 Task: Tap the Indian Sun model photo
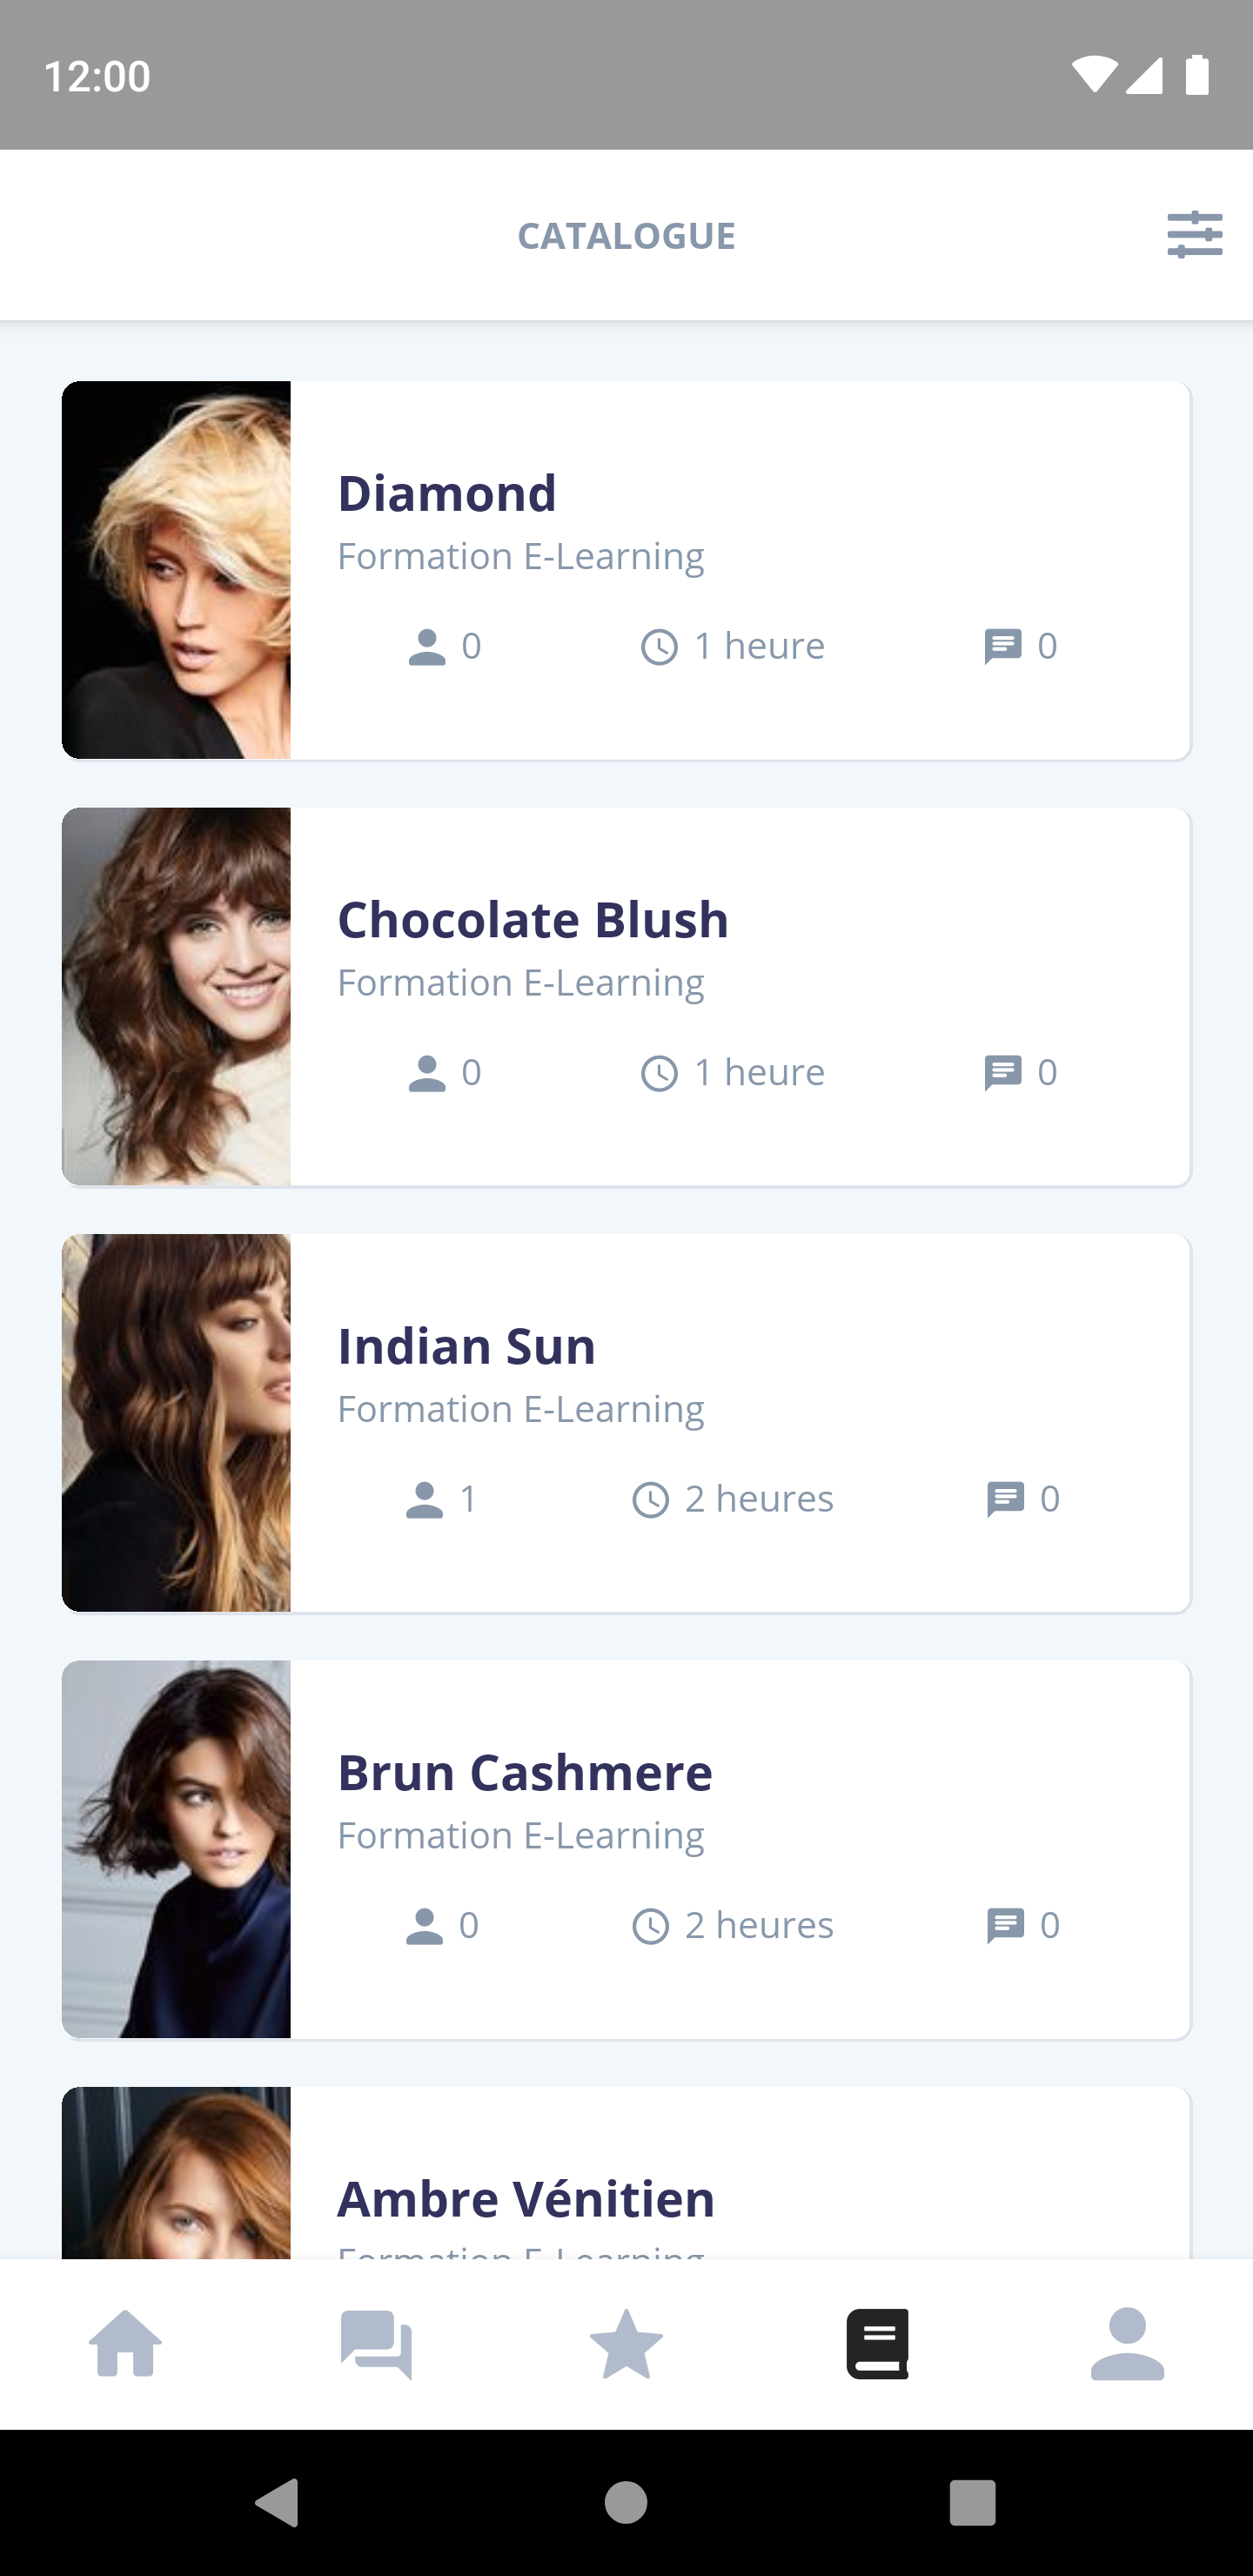click(x=176, y=1422)
